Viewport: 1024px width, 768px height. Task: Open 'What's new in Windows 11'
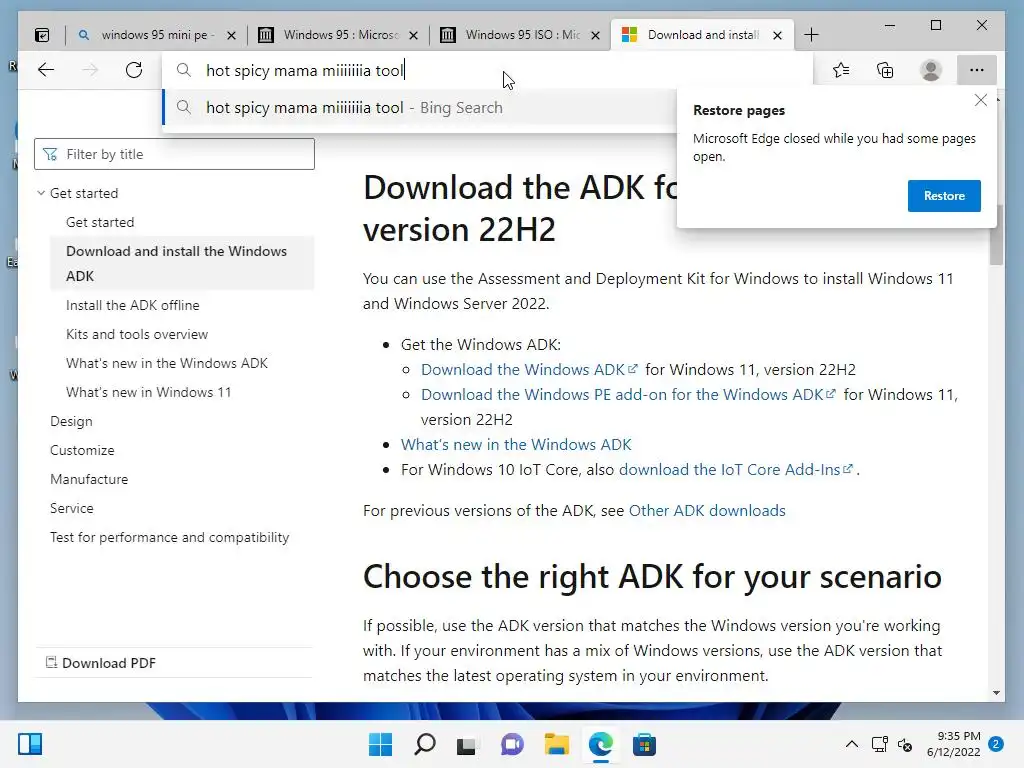click(148, 392)
